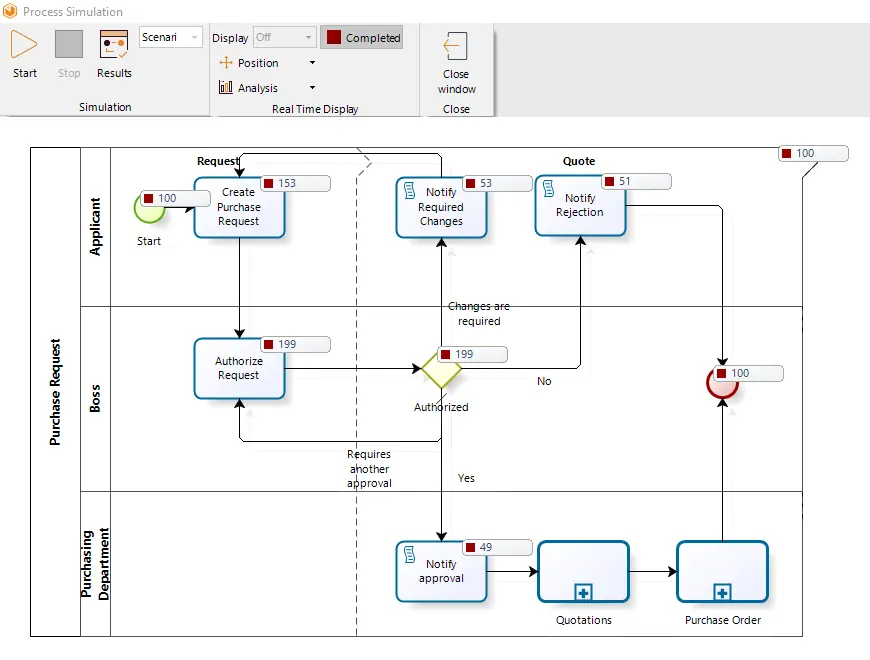Image resolution: width=870 pixels, height=660 pixels.
Task: Click the Purchase Order subprocess label
Action: [722, 620]
